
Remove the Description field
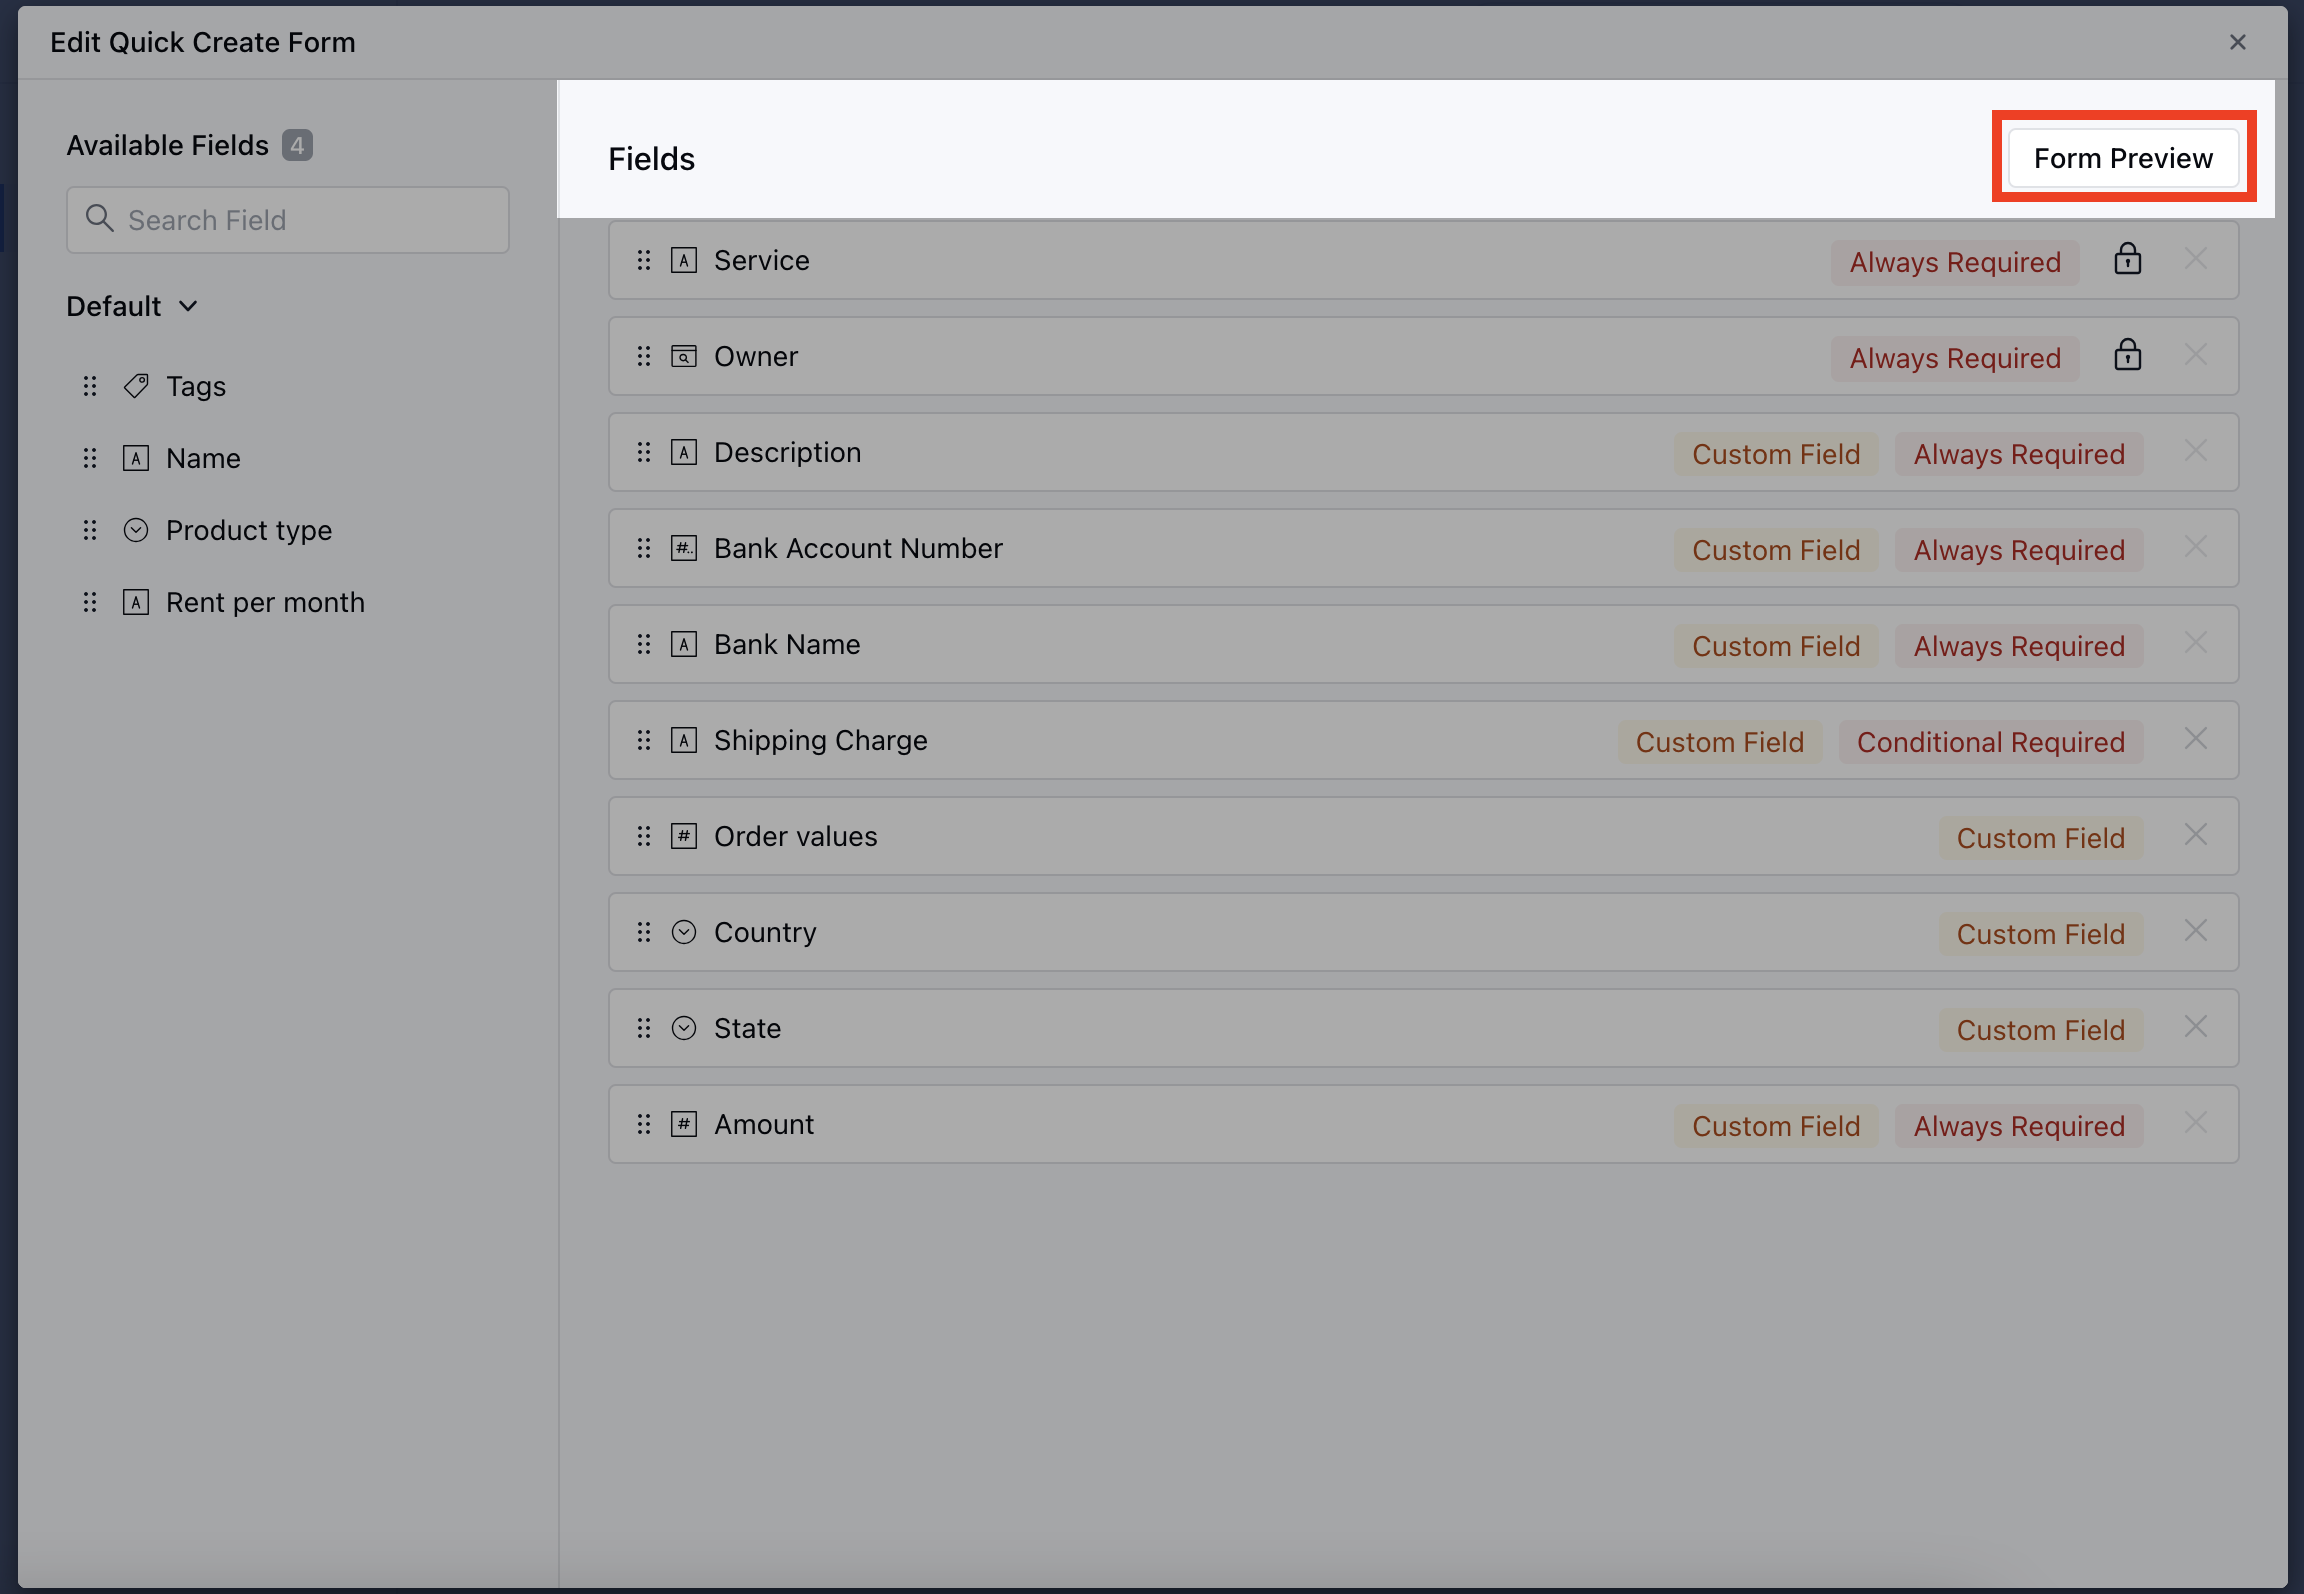[2196, 451]
